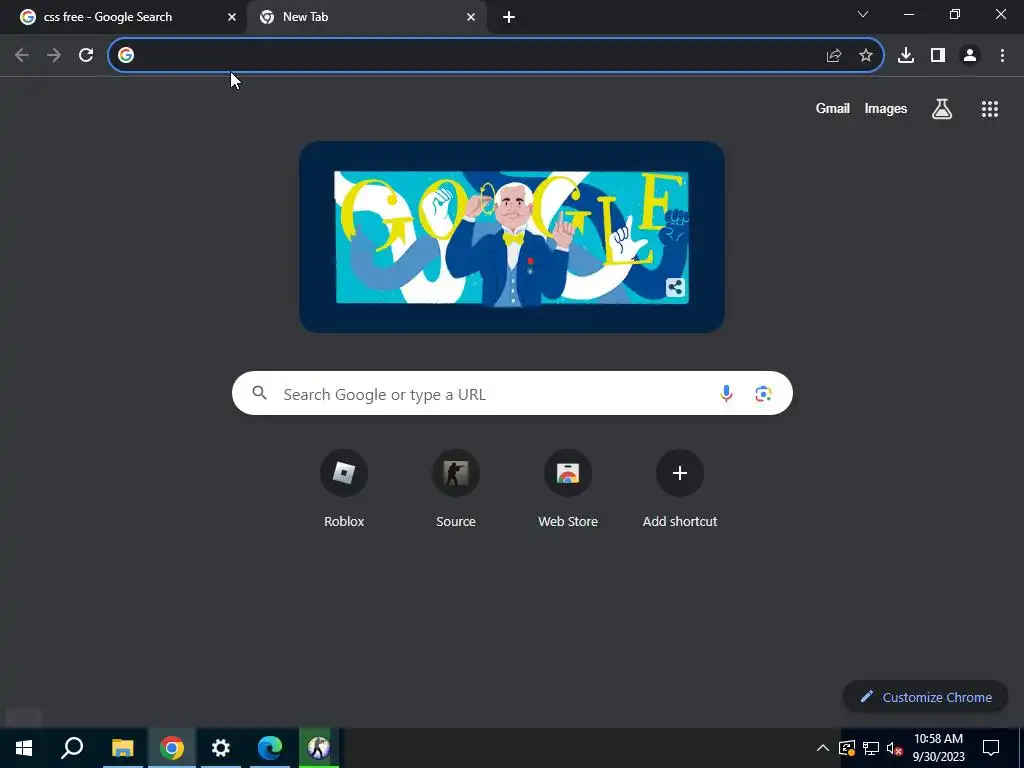The height and width of the screenshot is (768, 1024).
Task: Open File Explorer from the taskbar
Action: 122,748
